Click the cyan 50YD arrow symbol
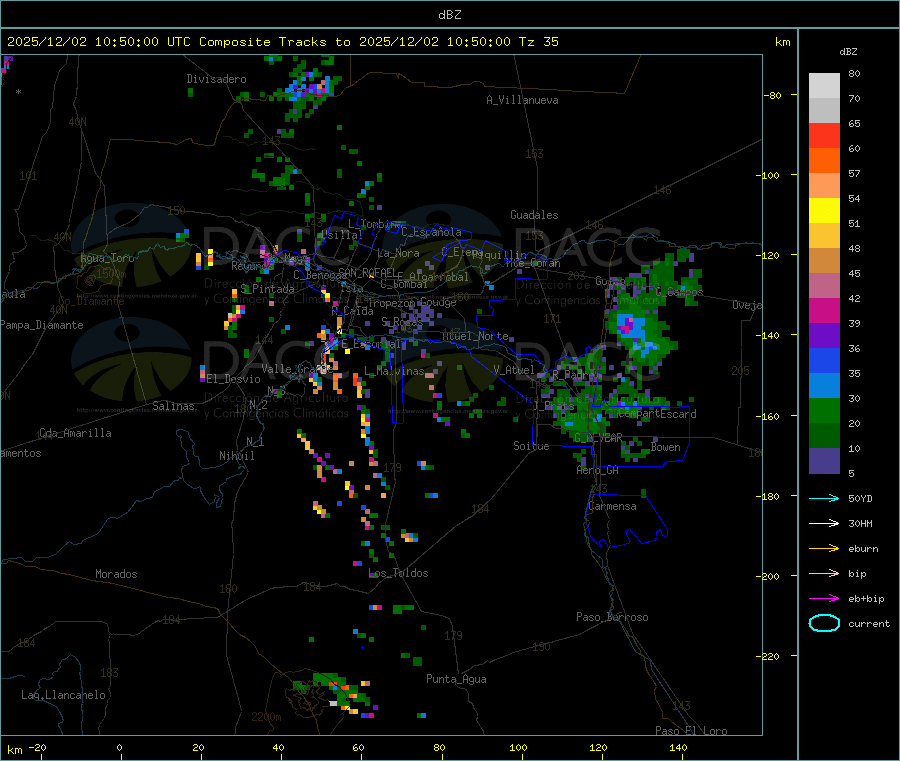This screenshot has height=761, width=900. click(x=824, y=498)
